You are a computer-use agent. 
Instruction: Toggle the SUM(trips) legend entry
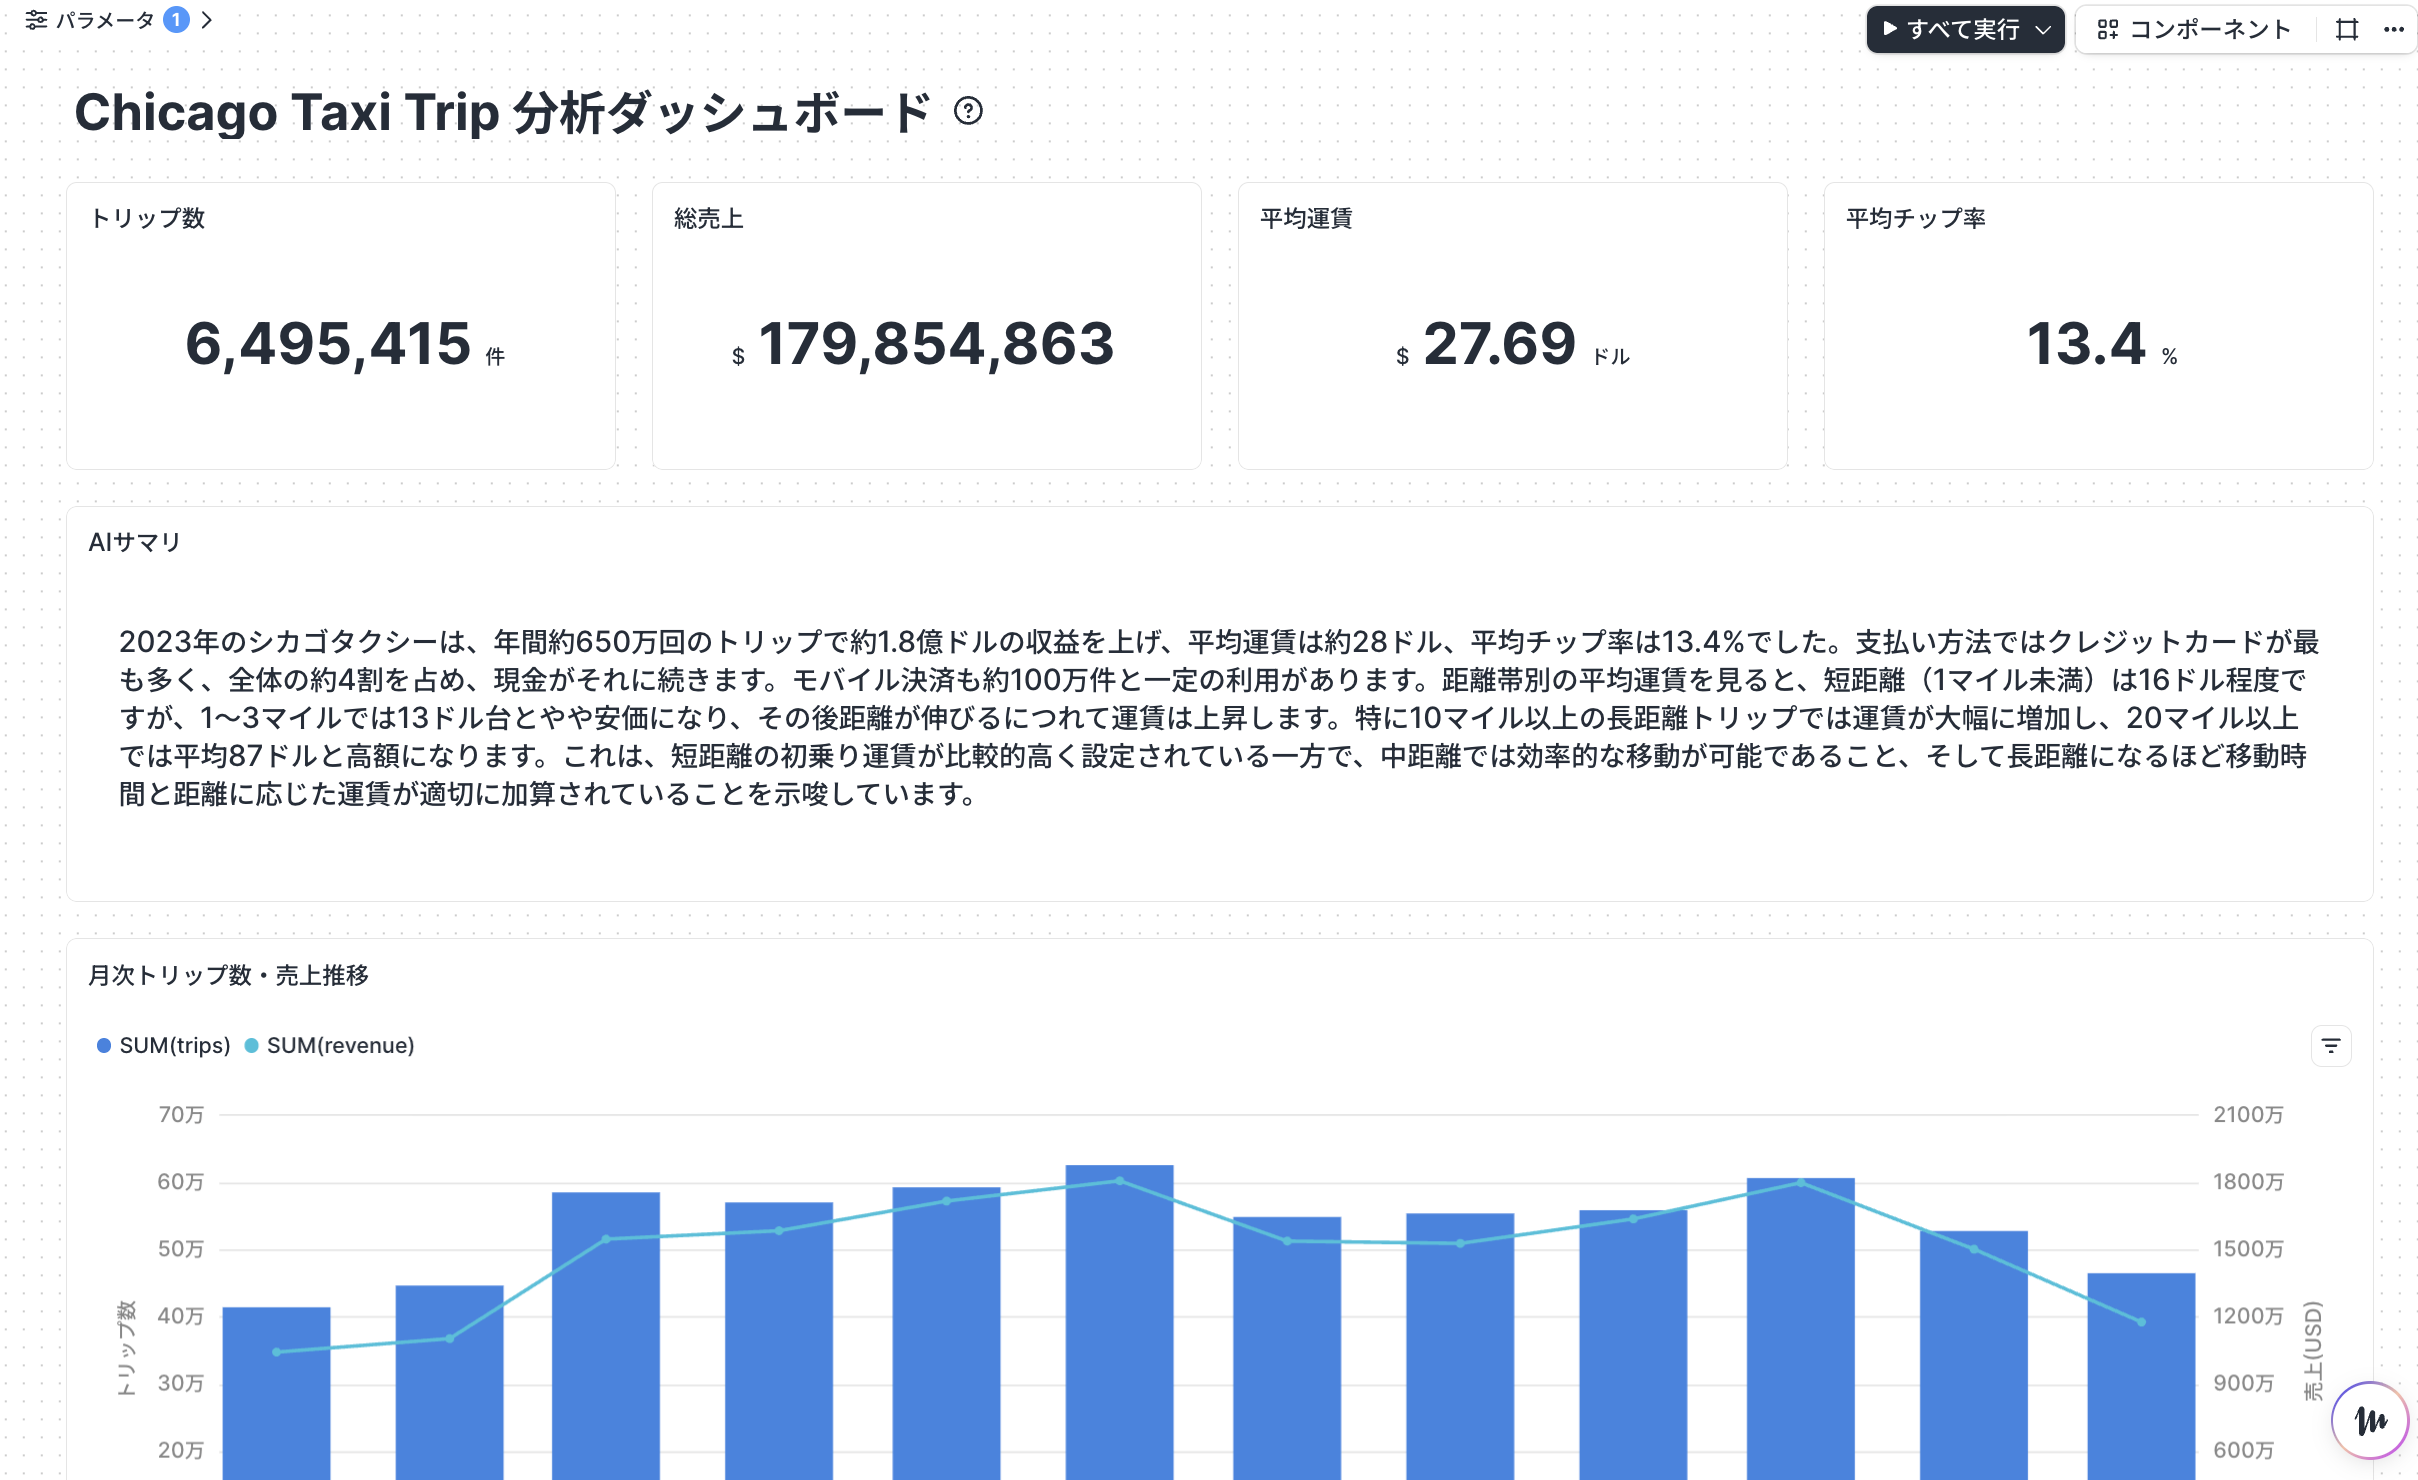(163, 1045)
